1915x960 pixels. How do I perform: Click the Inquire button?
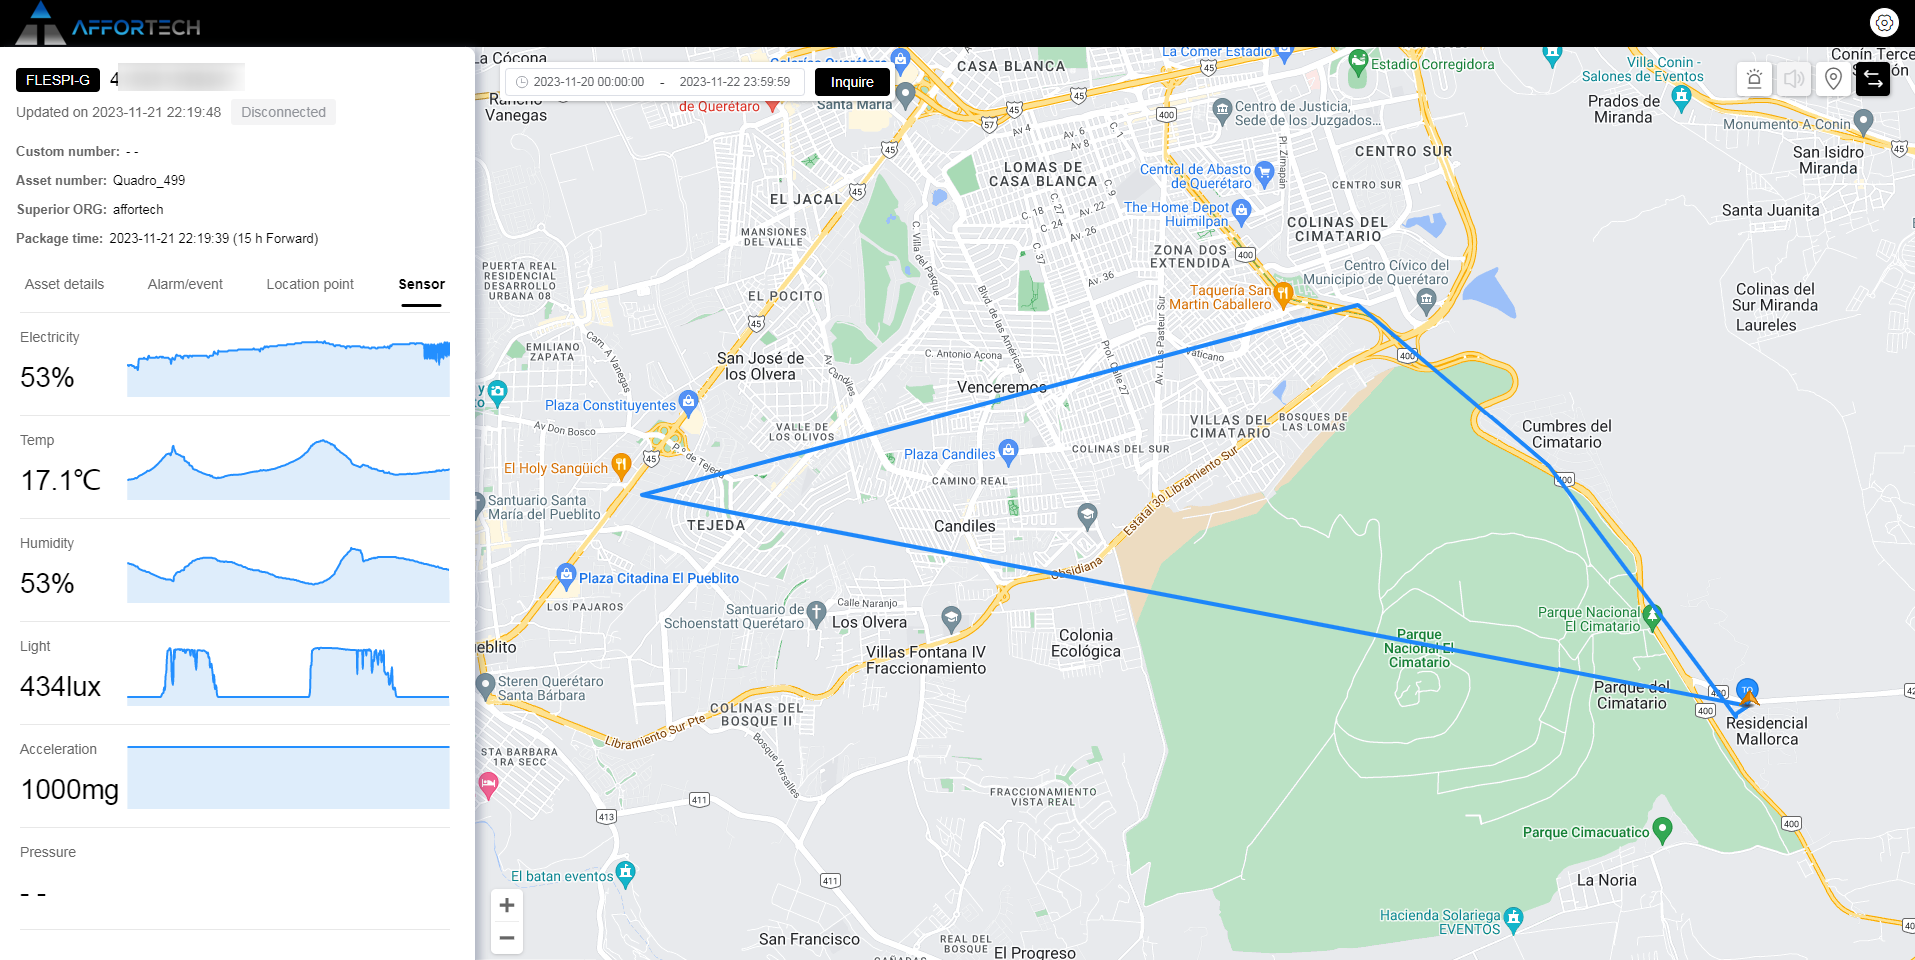click(852, 82)
